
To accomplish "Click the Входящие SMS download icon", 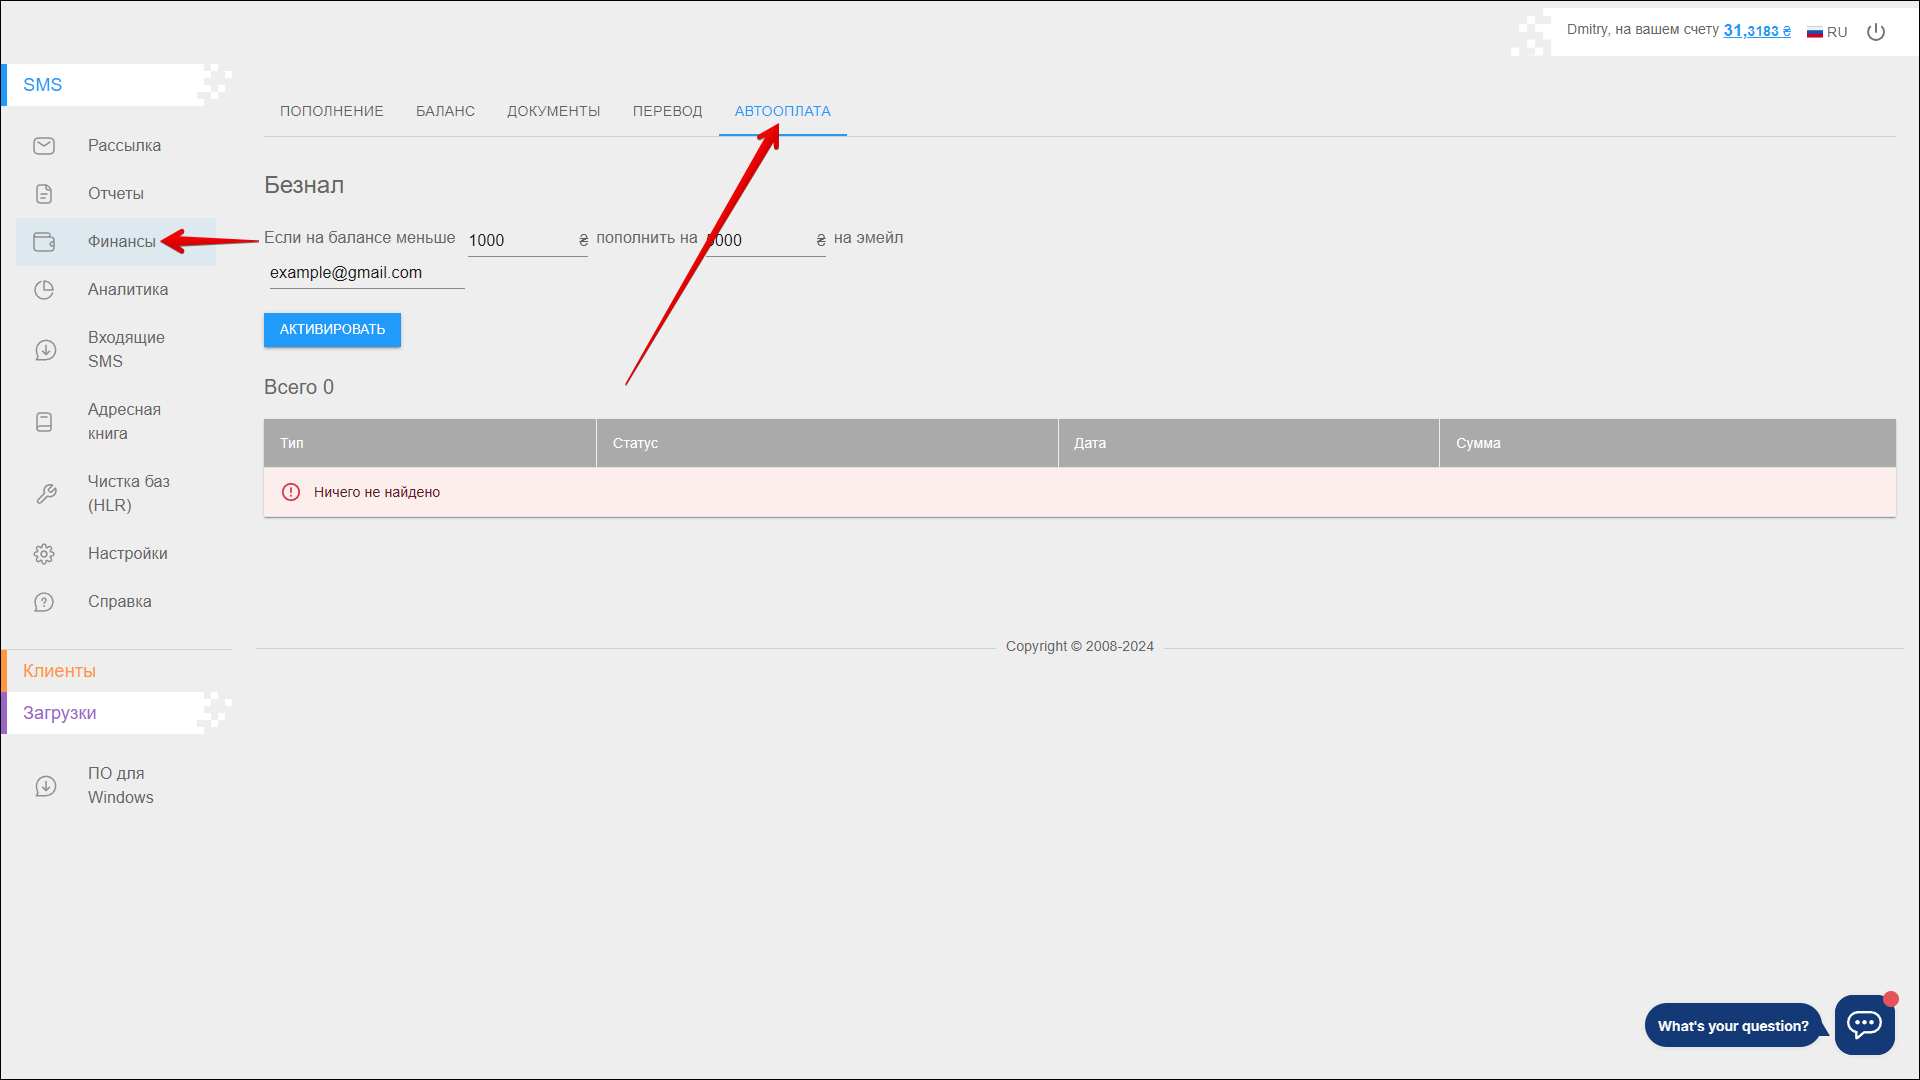I will [45, 350].
